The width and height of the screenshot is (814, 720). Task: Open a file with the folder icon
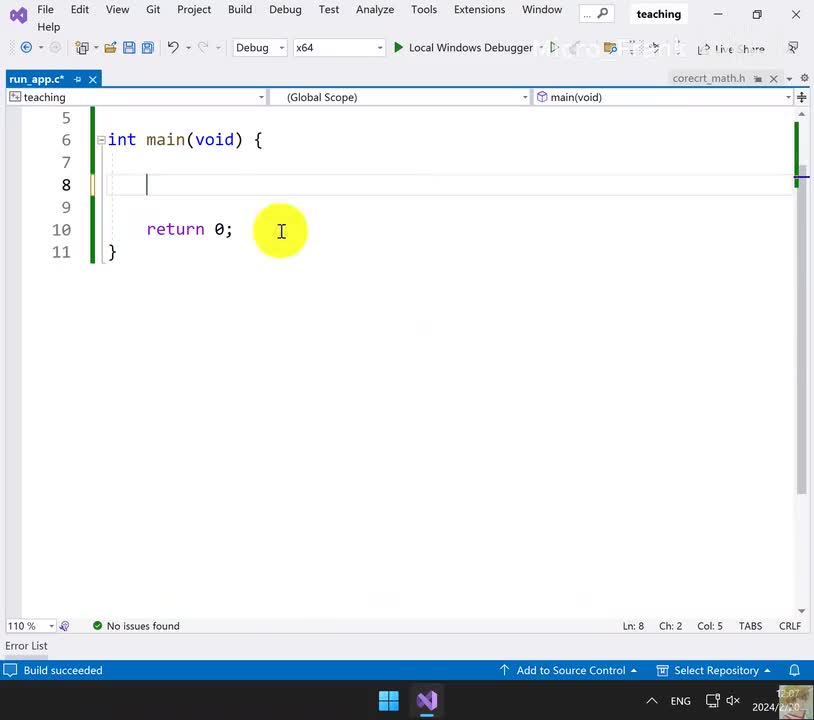point(110,48)
